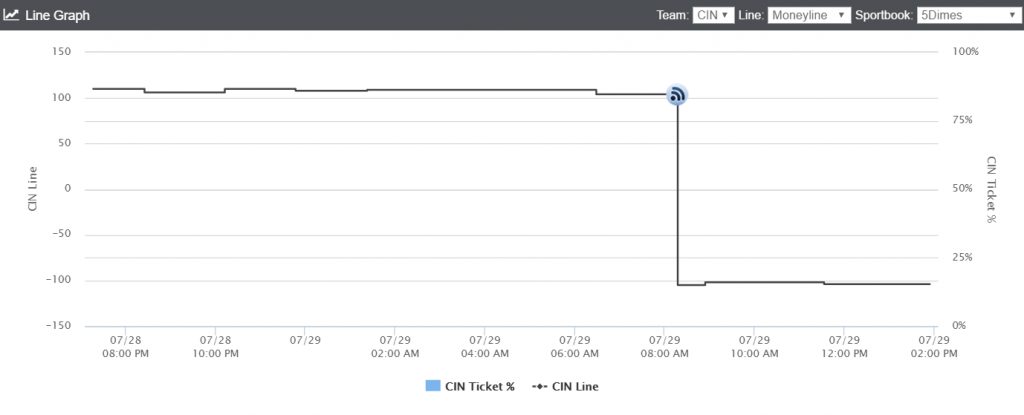The image size is (1024, 415).
Task: Open the Moneyline line type dropdown
Action: 809,15
